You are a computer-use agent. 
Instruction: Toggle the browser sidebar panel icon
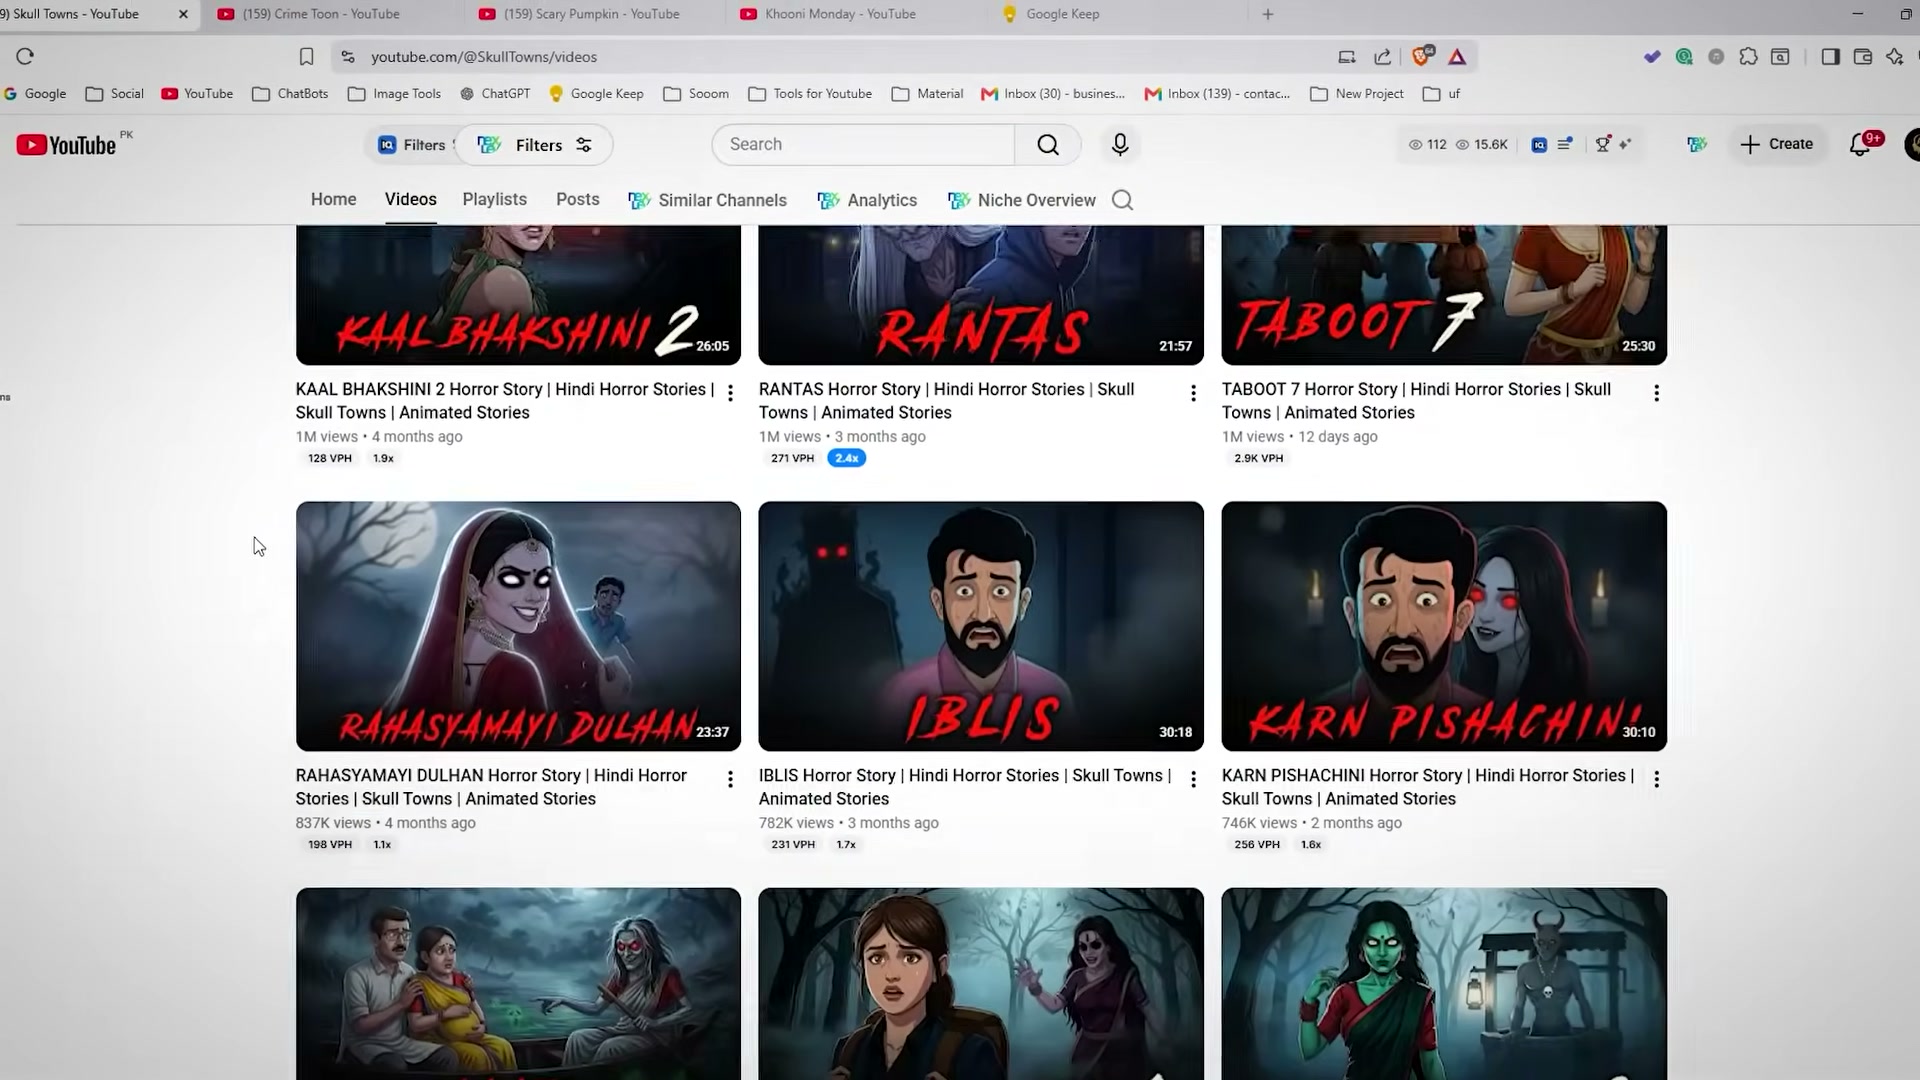(1830, 57)
